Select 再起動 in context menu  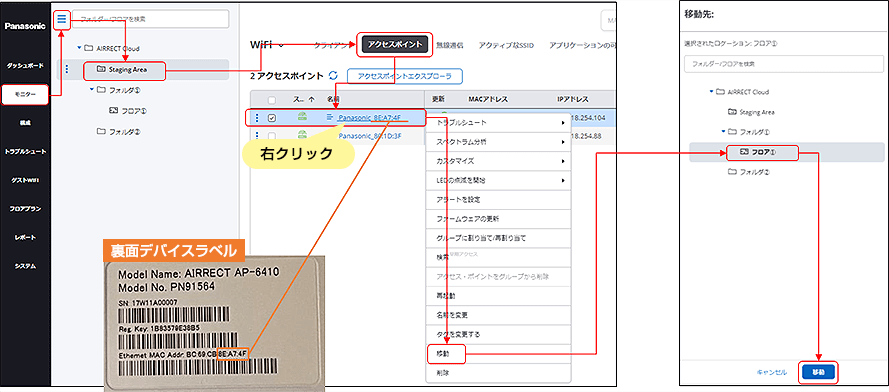pyautogui.click(x=498, y=296)
